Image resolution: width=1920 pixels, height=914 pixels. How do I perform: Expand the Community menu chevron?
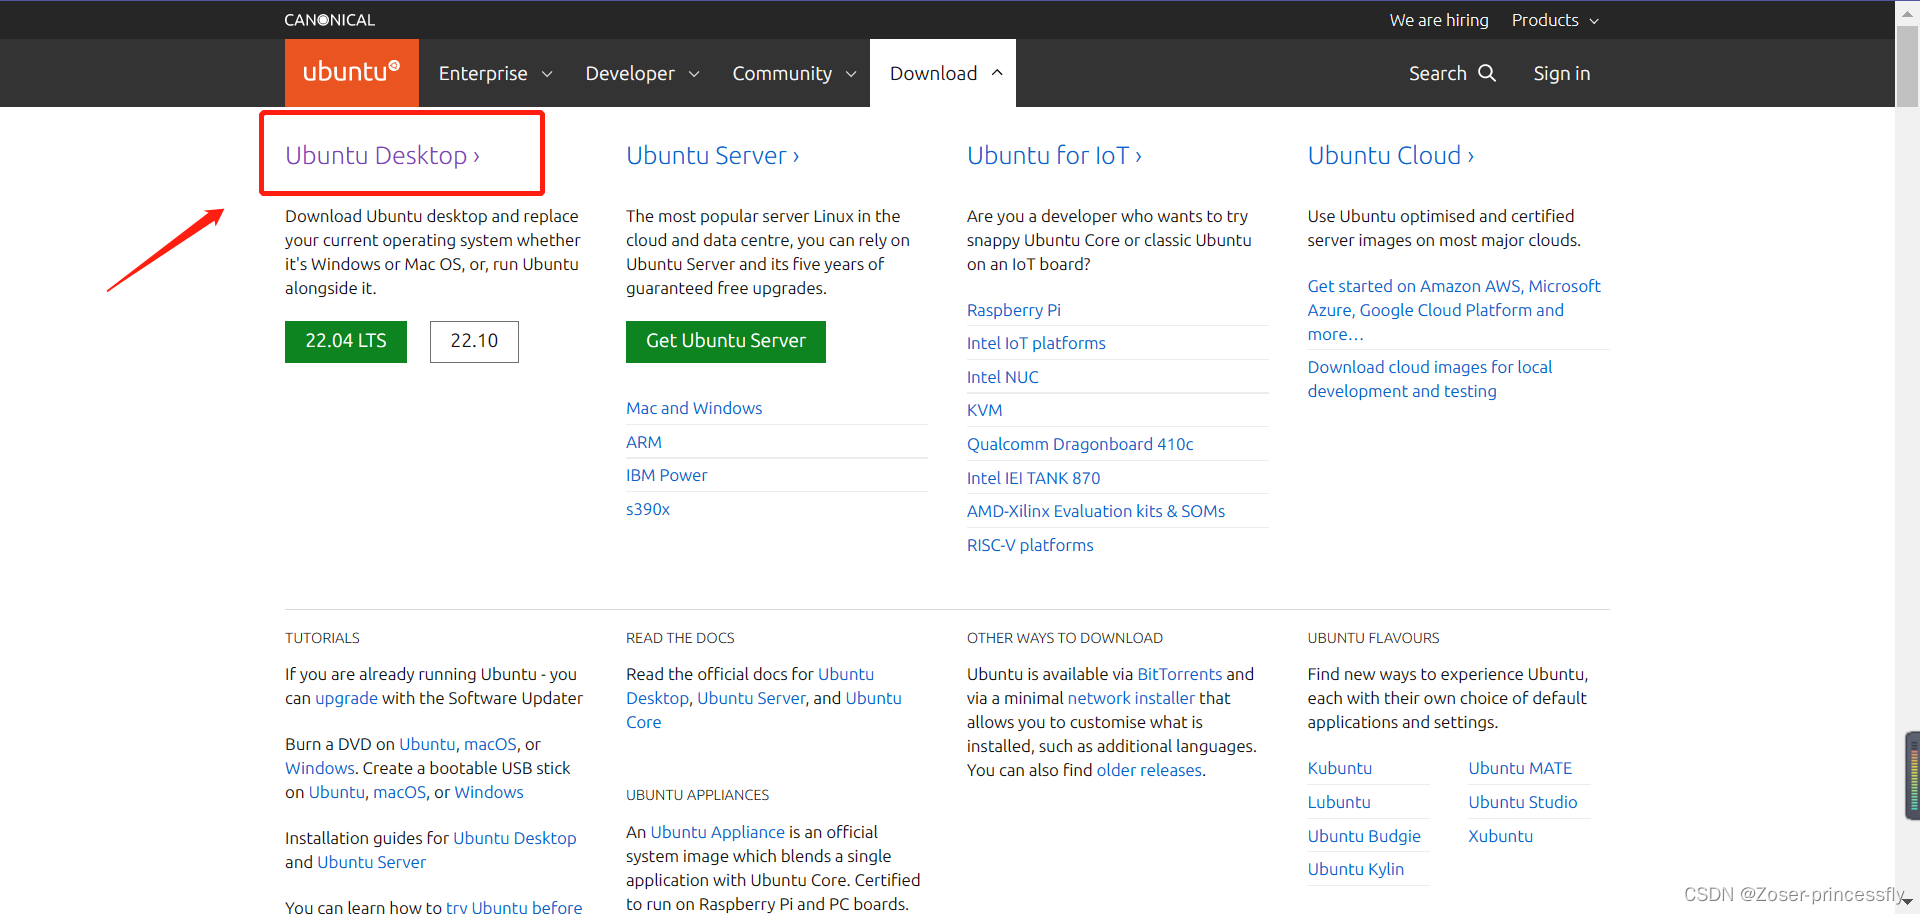tap(851, 74)
